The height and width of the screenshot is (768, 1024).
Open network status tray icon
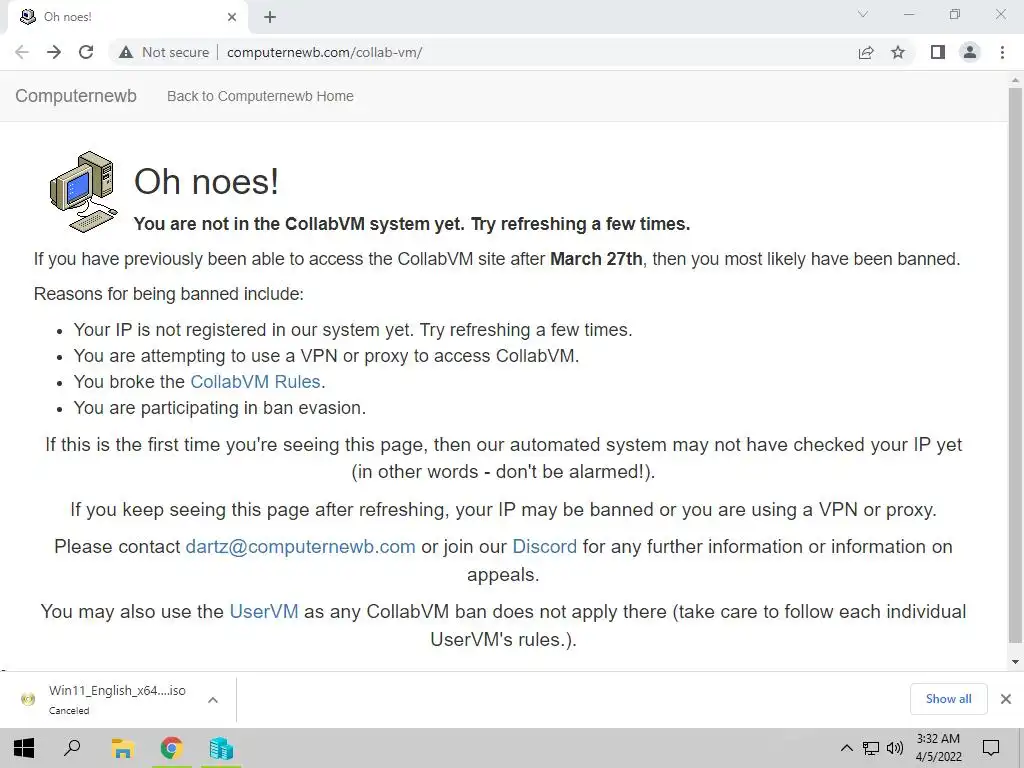871,748
